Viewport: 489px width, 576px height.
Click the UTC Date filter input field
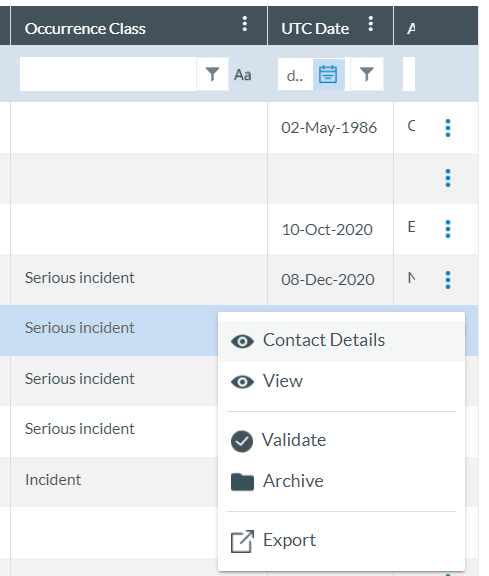(295, 75)
